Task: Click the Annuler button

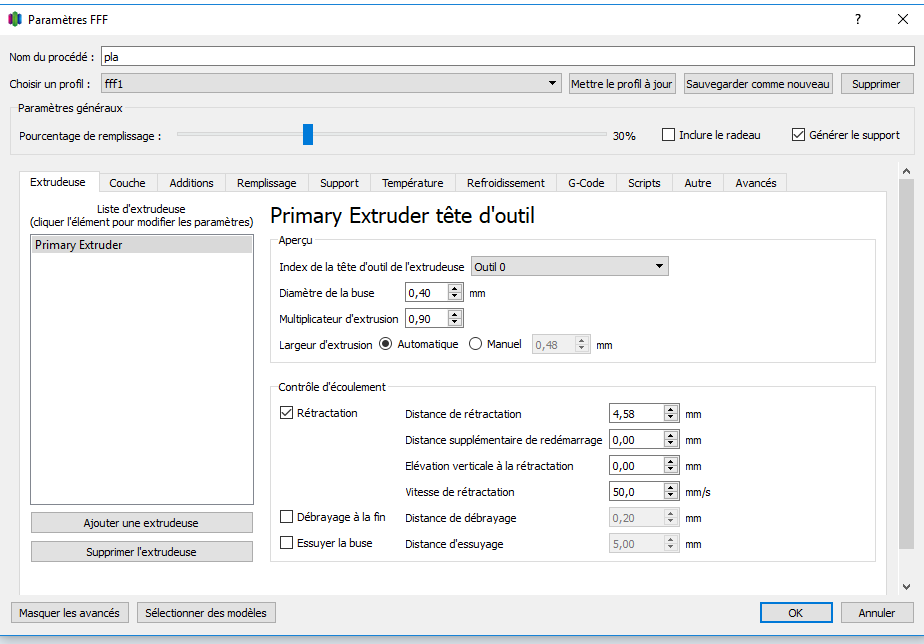Action: [877, 613]
